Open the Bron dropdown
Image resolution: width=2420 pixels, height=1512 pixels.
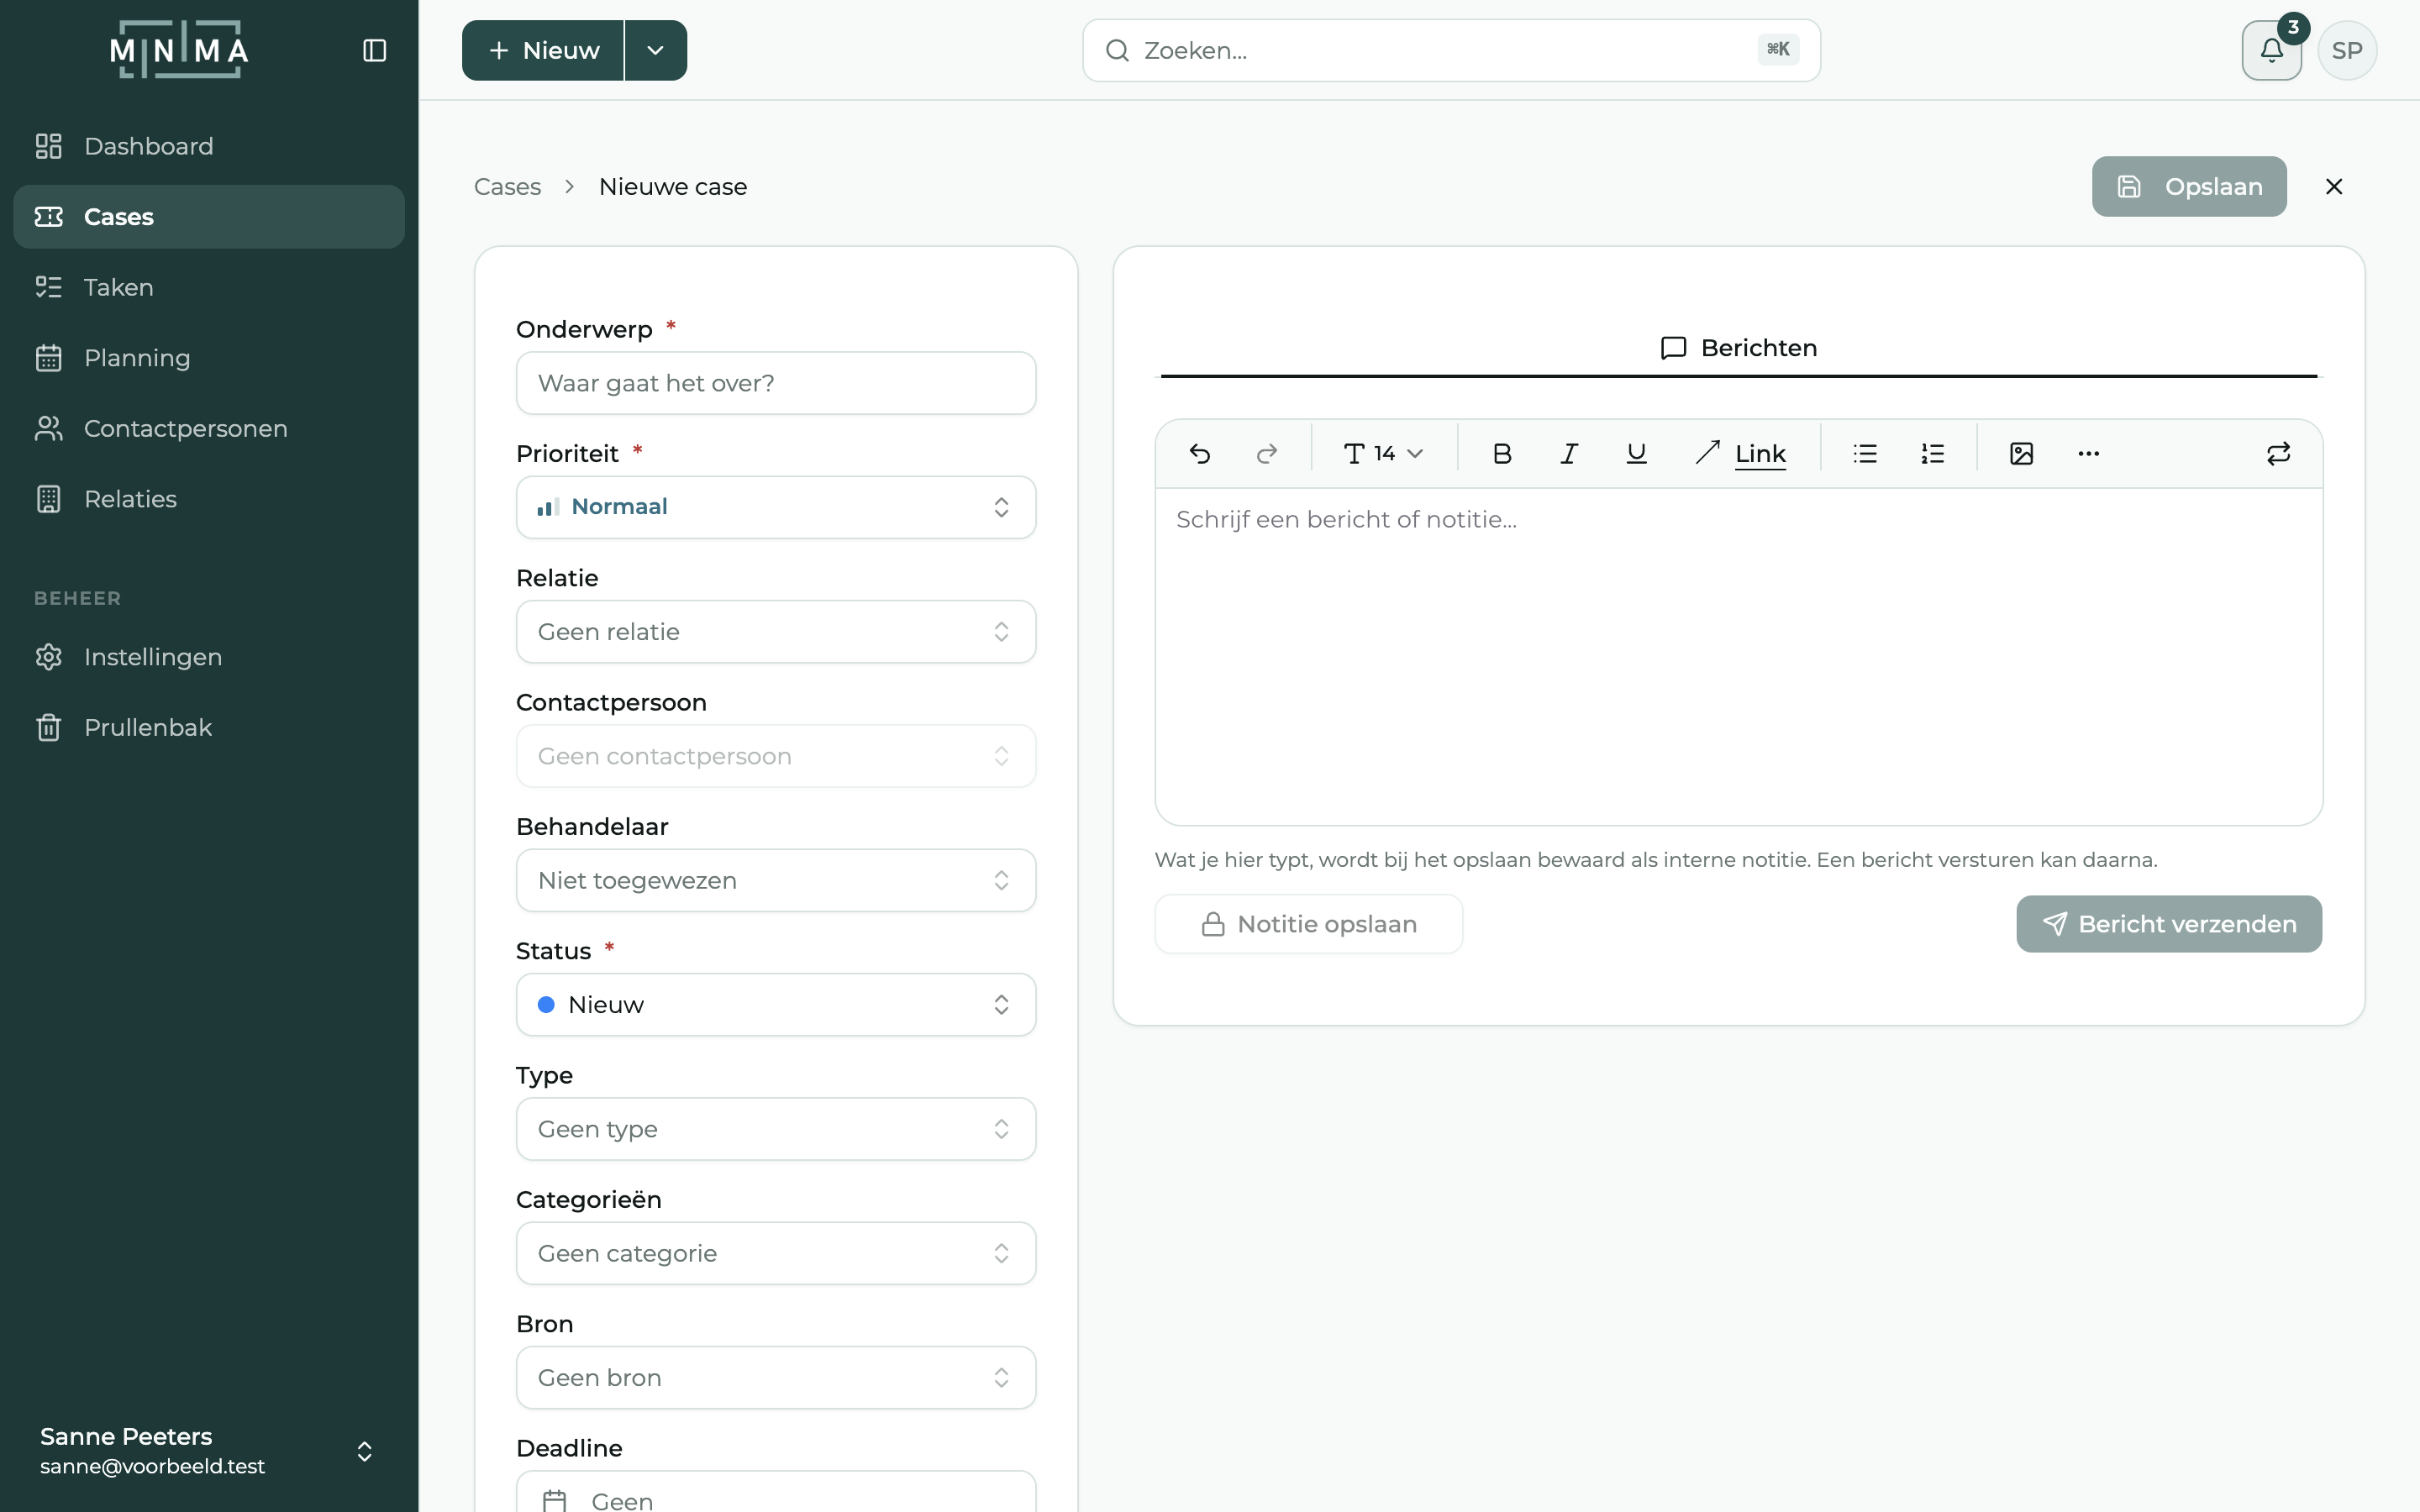776,1378
